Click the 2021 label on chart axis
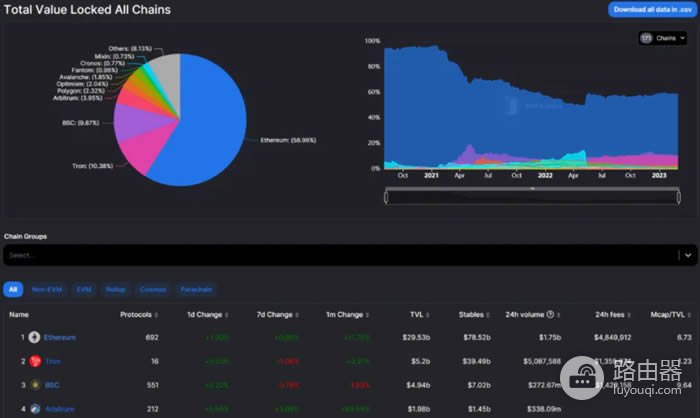 click(431, 175)
